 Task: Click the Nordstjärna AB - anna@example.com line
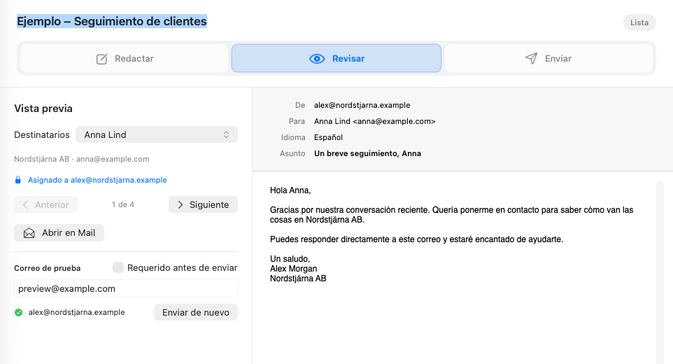[82, 159]
